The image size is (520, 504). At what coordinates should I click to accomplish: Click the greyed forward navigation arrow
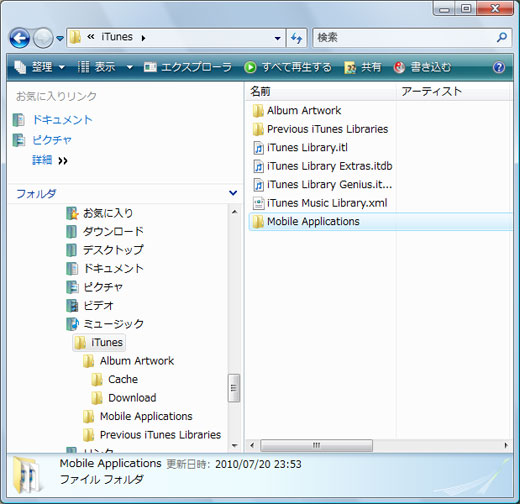tap(43, 38)
